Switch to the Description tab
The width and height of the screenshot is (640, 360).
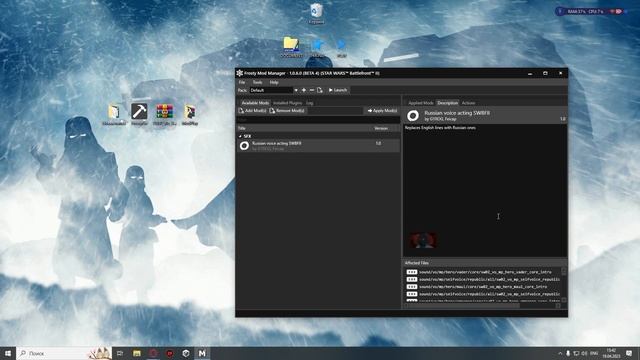pos(447,103)
